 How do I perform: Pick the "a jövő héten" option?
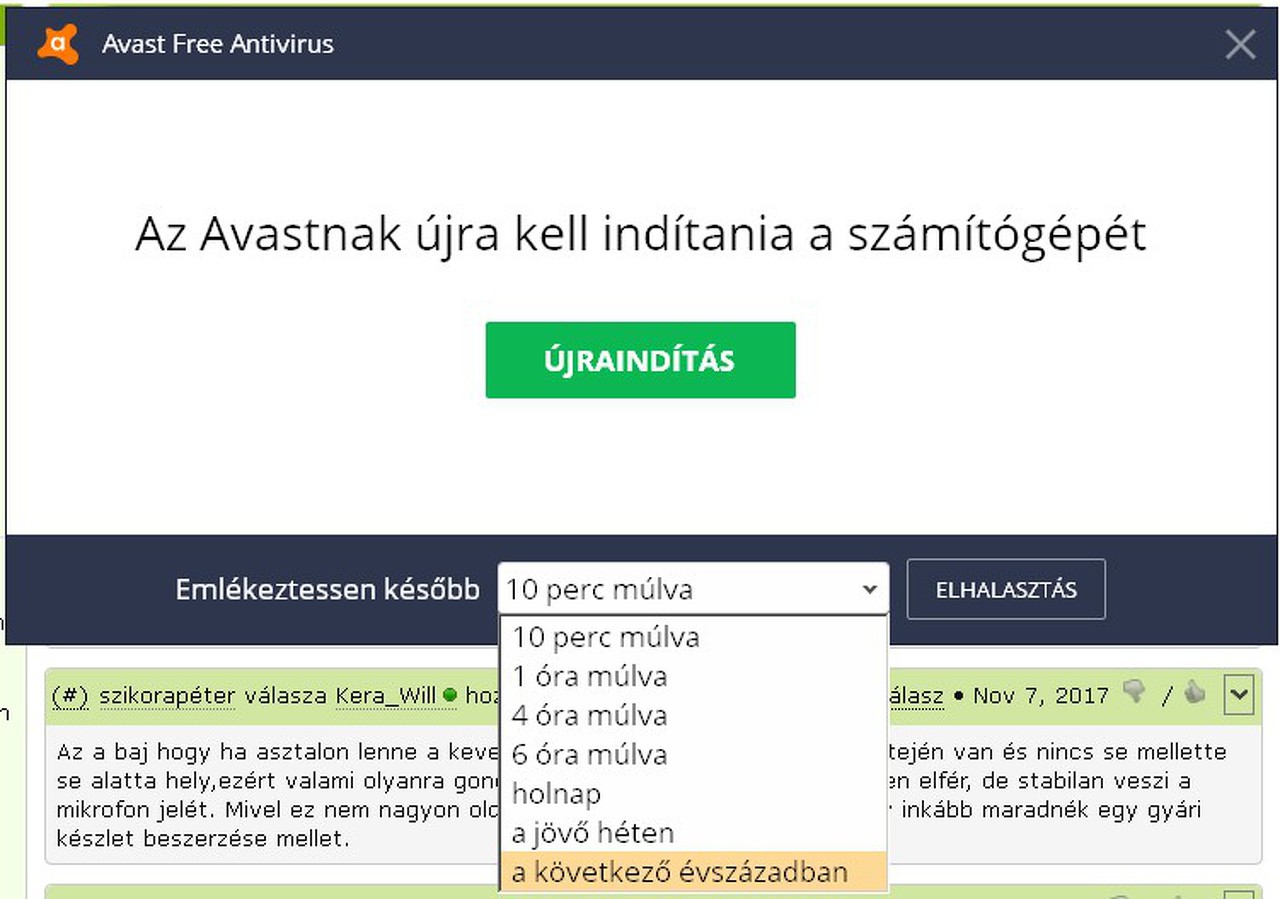[x=693, y=832]
